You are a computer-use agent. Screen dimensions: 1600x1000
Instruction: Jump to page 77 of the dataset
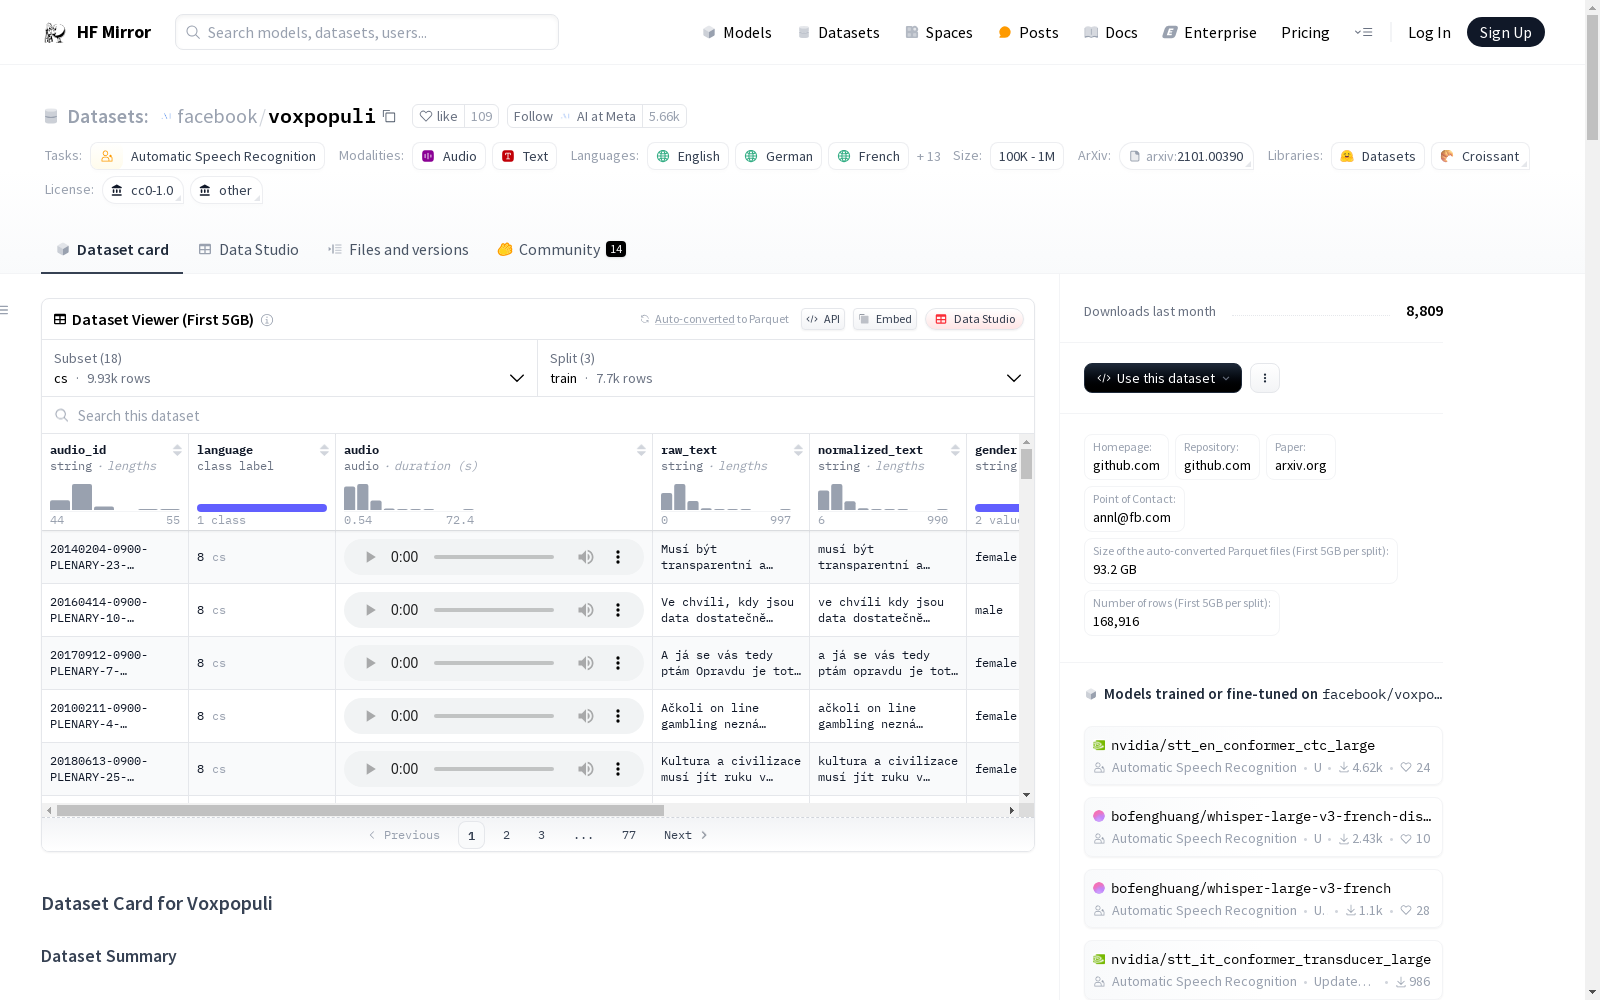(628, 835)
